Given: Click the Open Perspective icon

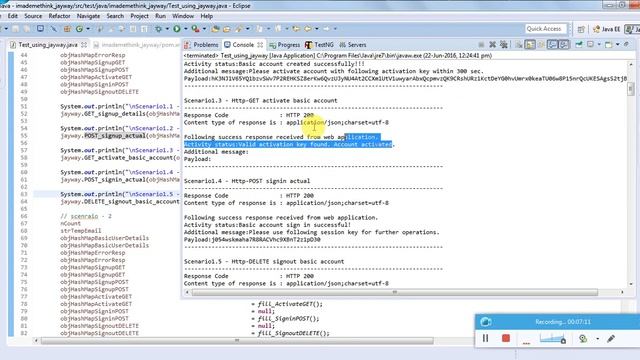Looking at the screenshot, I should pyautogui.click(x=581, y=29).
